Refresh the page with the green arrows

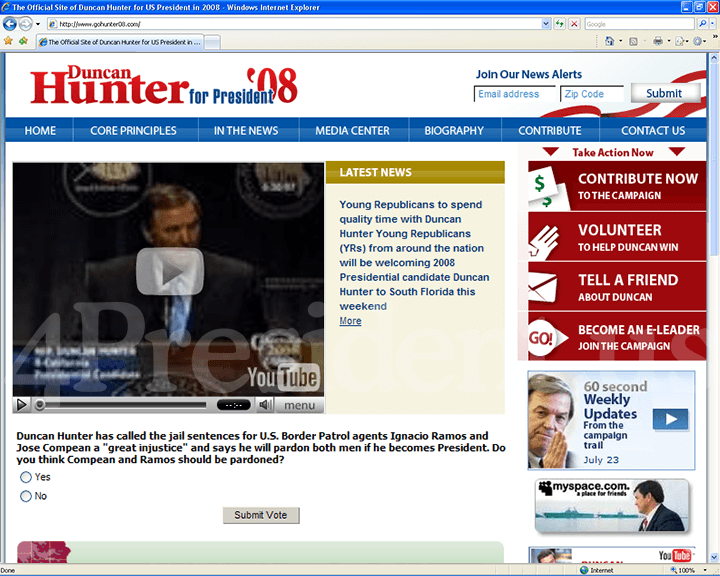(559, 24)
